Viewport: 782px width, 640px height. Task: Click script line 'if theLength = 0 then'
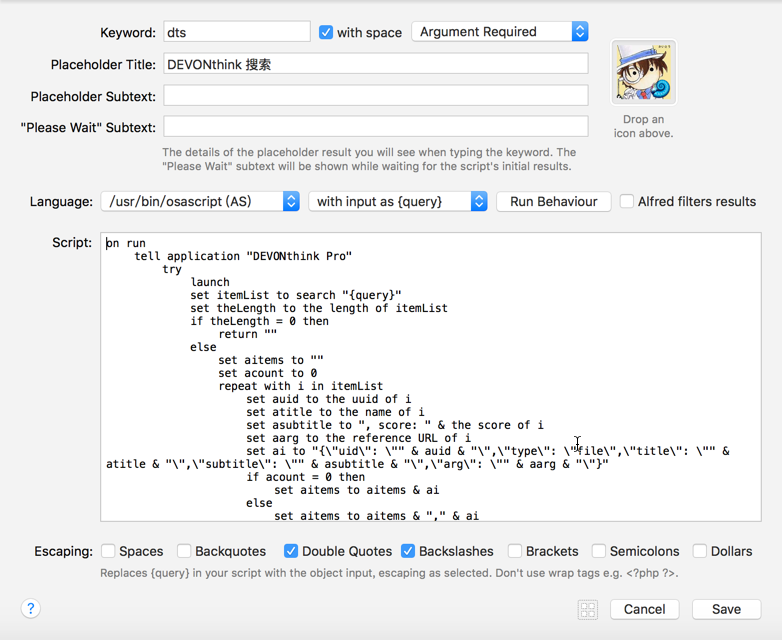coord(259,321)
